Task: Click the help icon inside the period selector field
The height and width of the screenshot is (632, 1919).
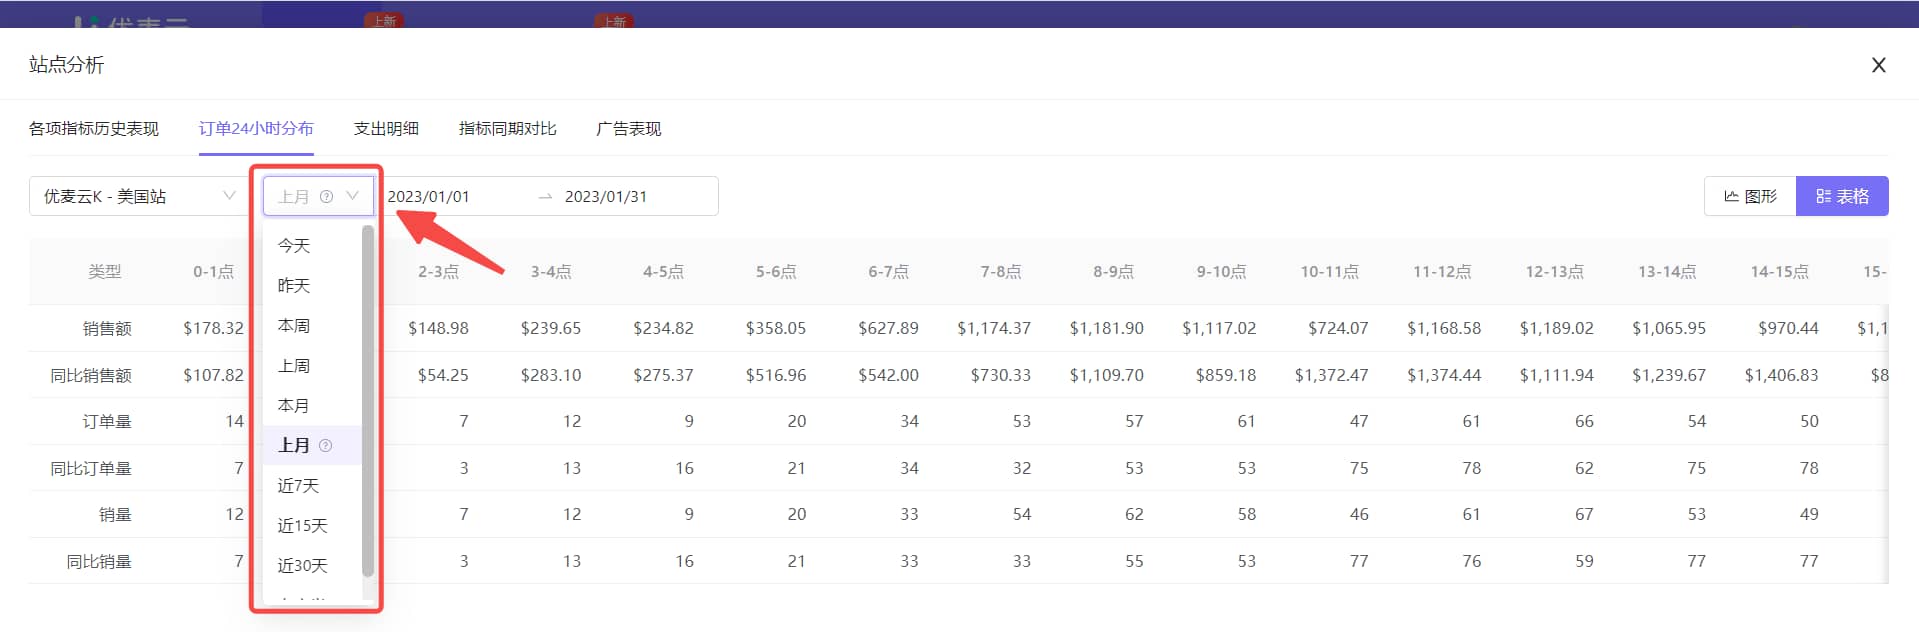Action: click(x=326, y=196)
